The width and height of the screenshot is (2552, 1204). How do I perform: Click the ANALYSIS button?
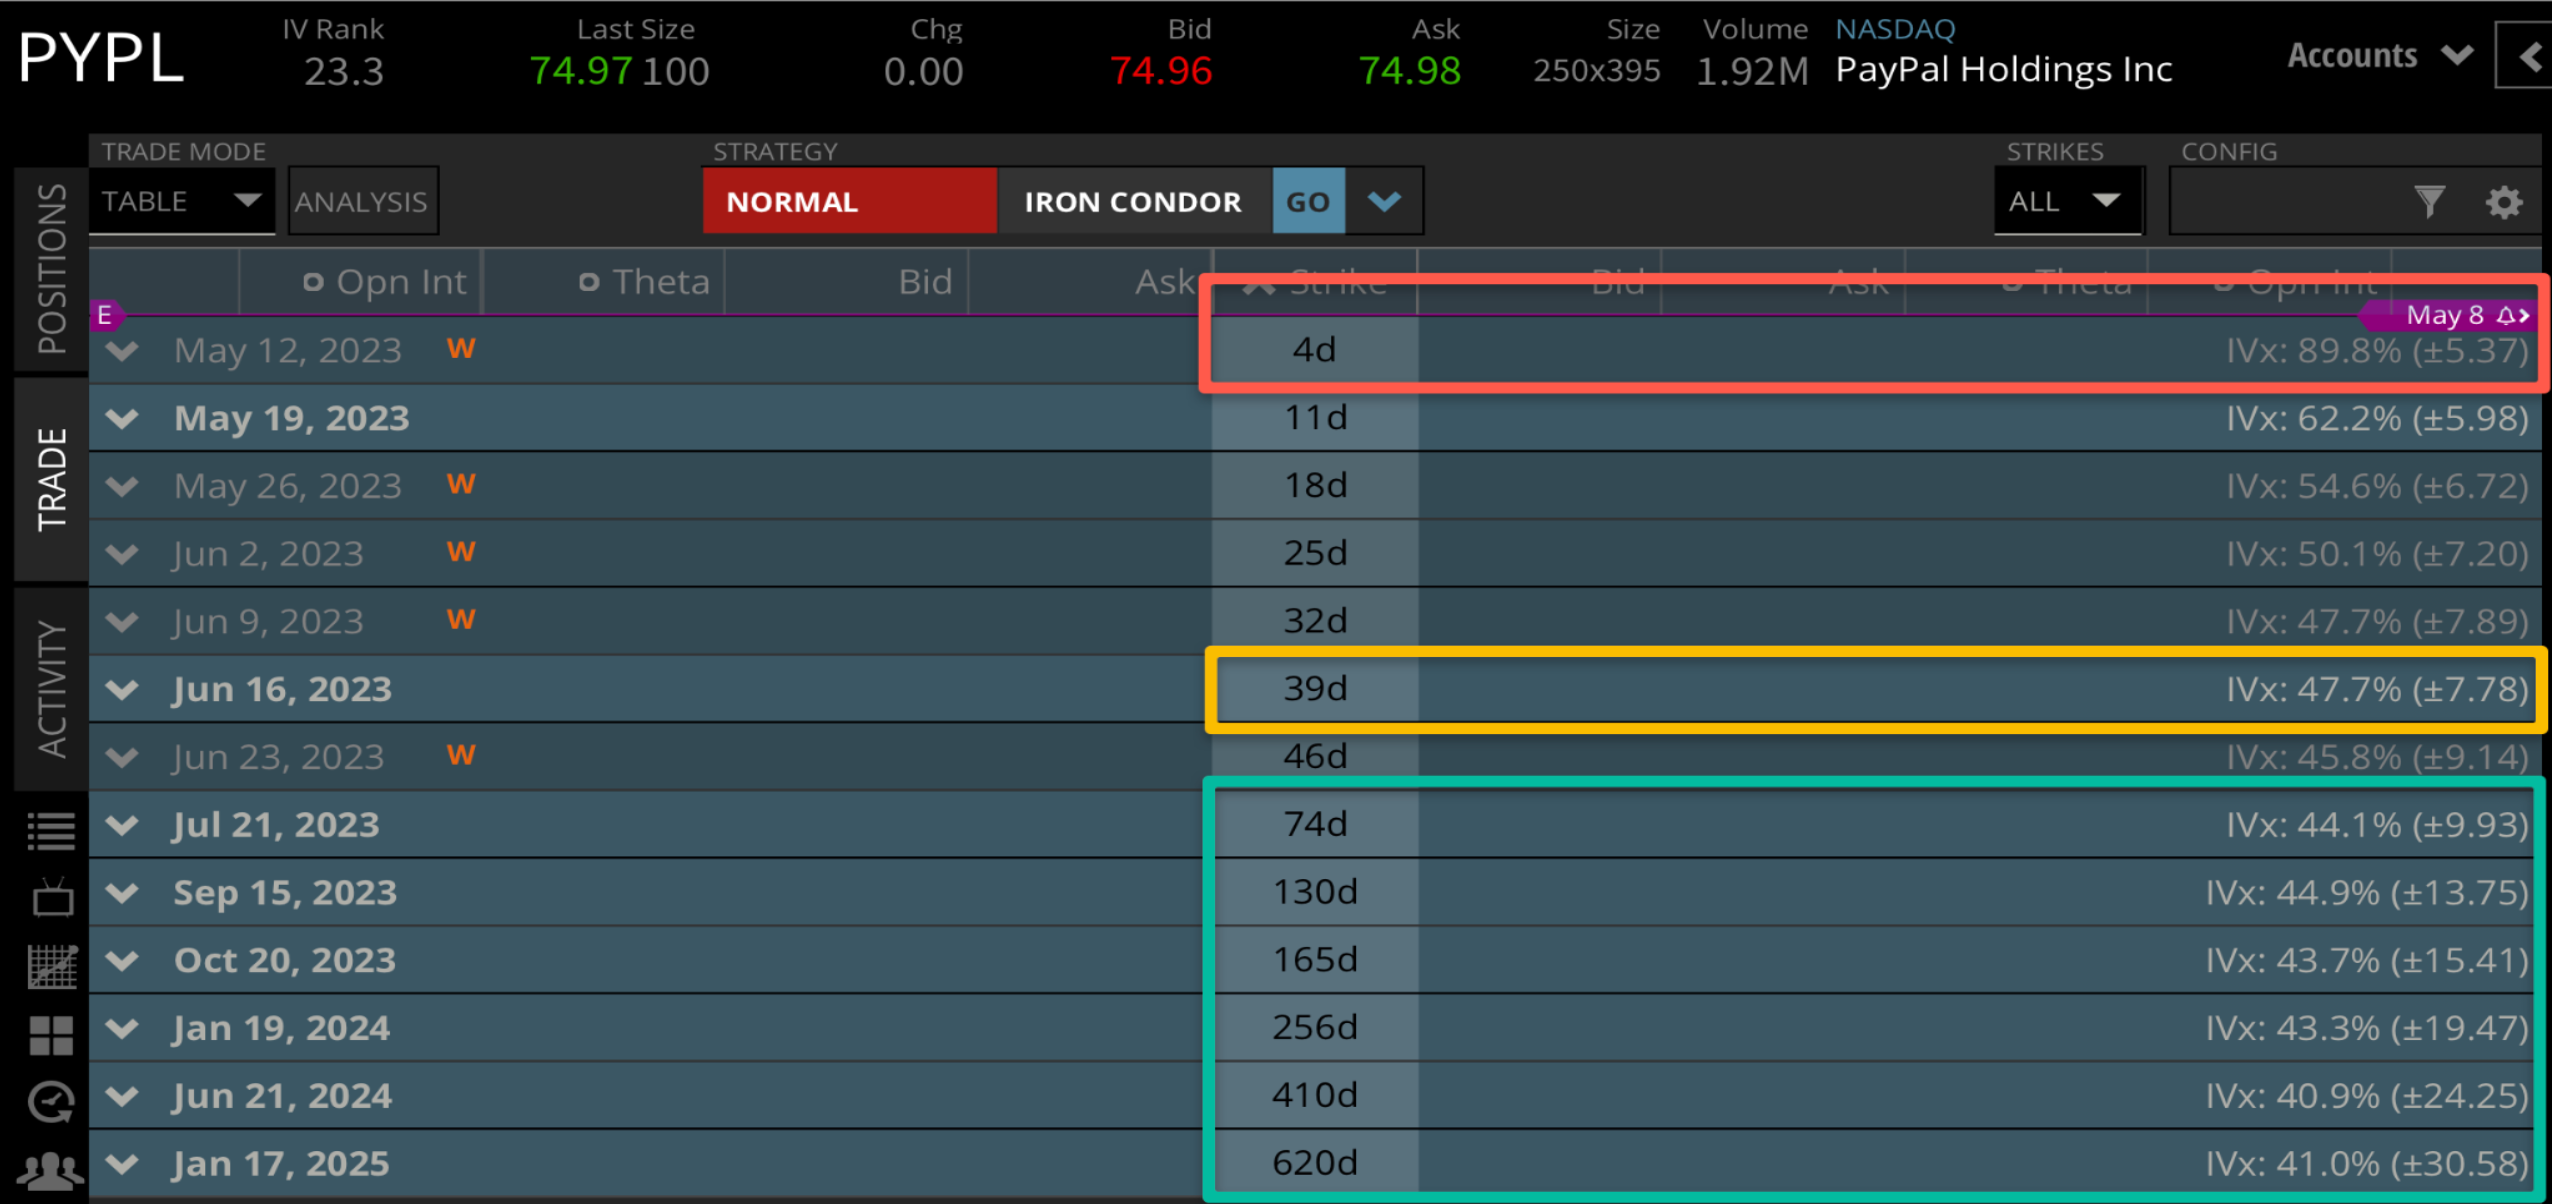tap(362, 201)
